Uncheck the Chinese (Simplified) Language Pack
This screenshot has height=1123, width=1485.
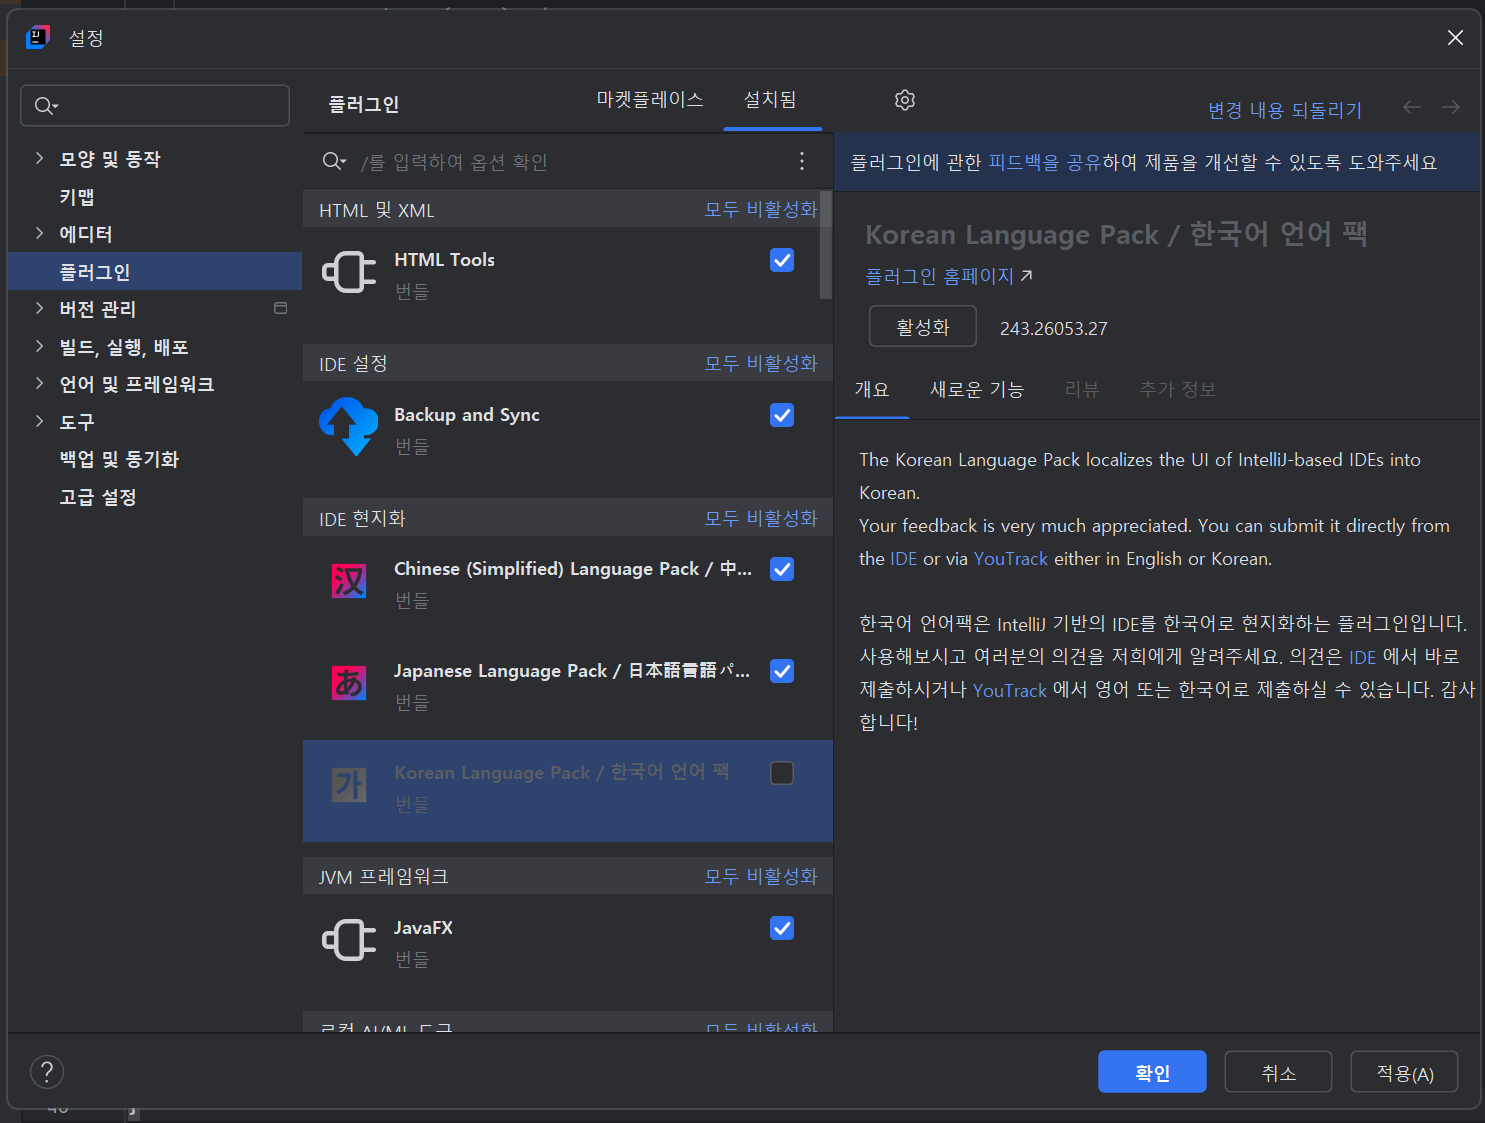[x=782, y=569]
